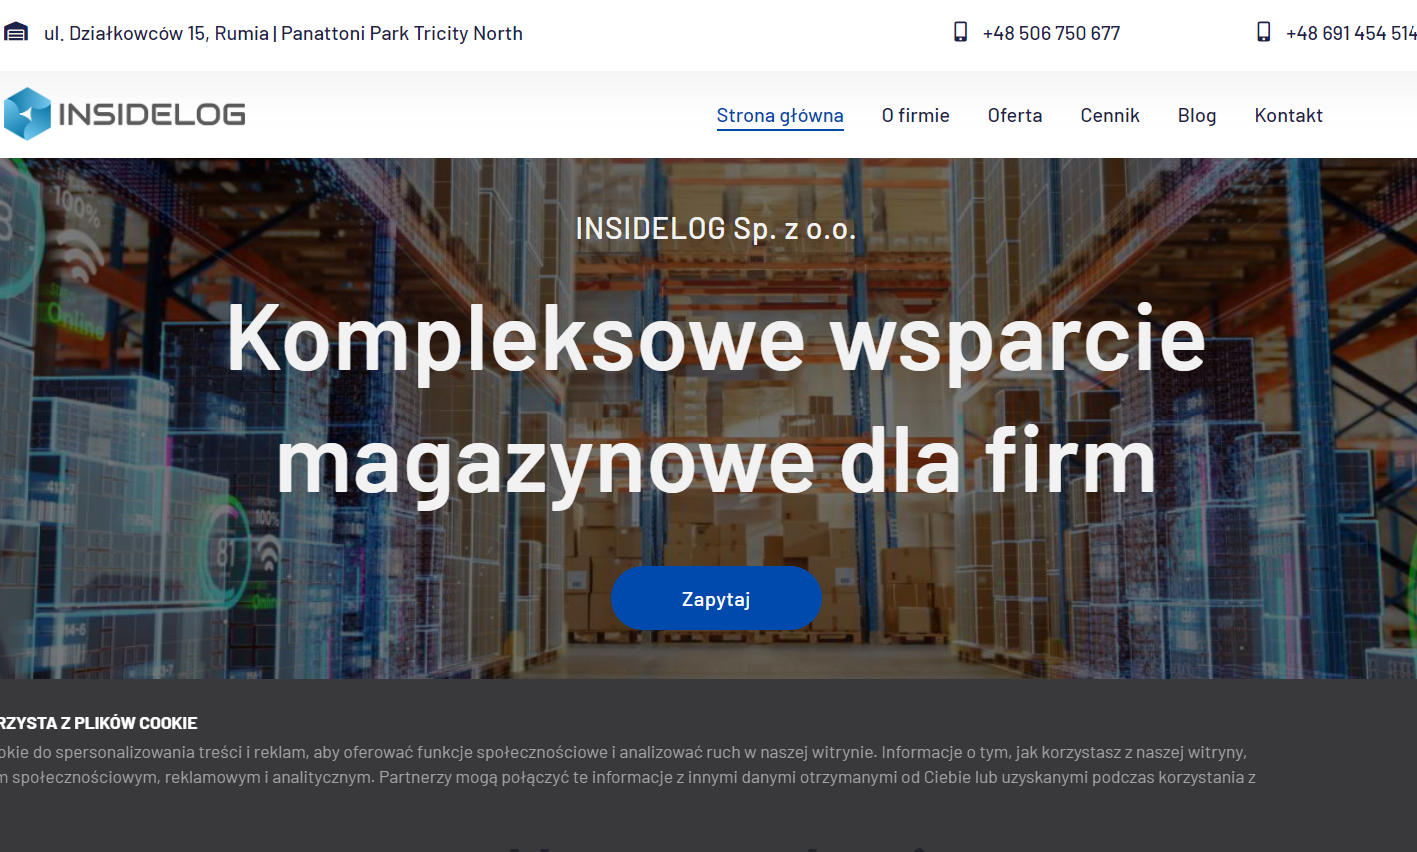Click the cookie notice paragraph text

point(620,765)
